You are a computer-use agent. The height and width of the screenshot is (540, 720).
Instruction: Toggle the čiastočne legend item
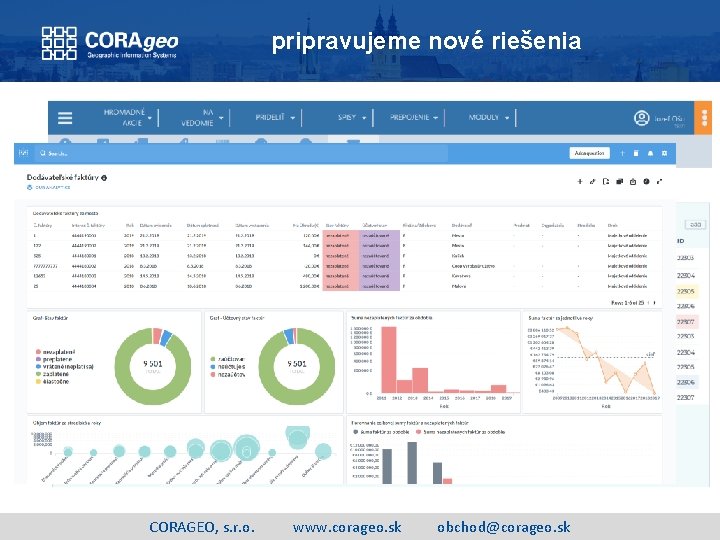pos(52,381)
